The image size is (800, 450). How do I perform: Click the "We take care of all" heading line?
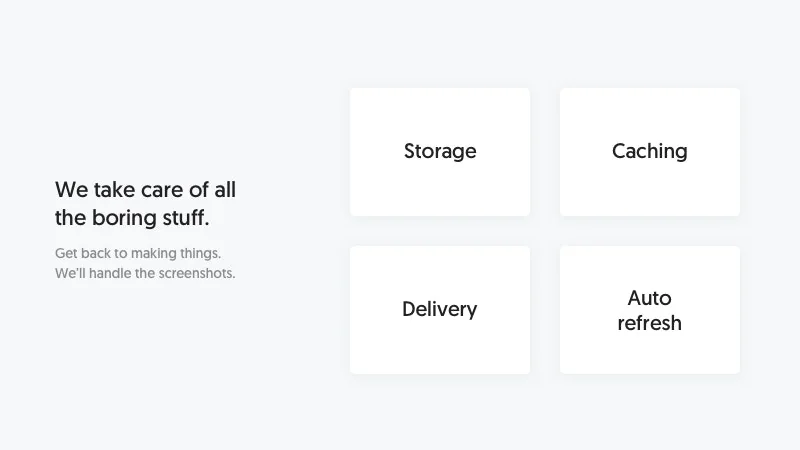tap(145, 190)
